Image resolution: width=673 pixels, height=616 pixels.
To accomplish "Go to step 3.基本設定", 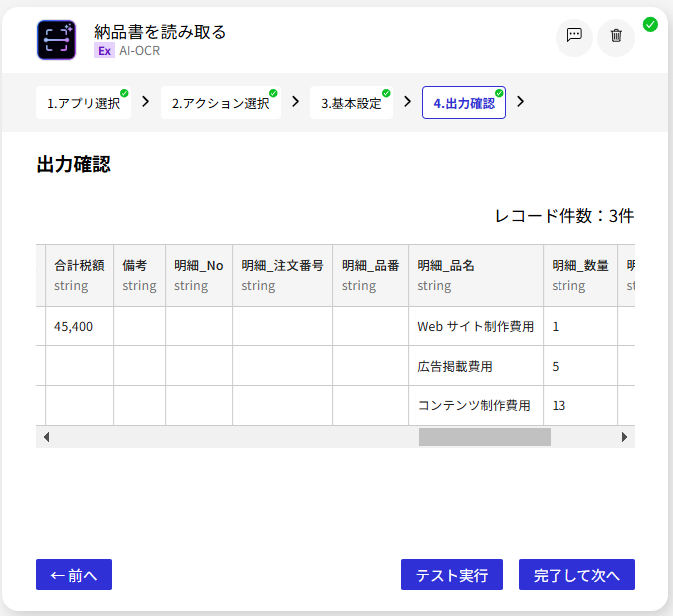I will pos(351,103).
